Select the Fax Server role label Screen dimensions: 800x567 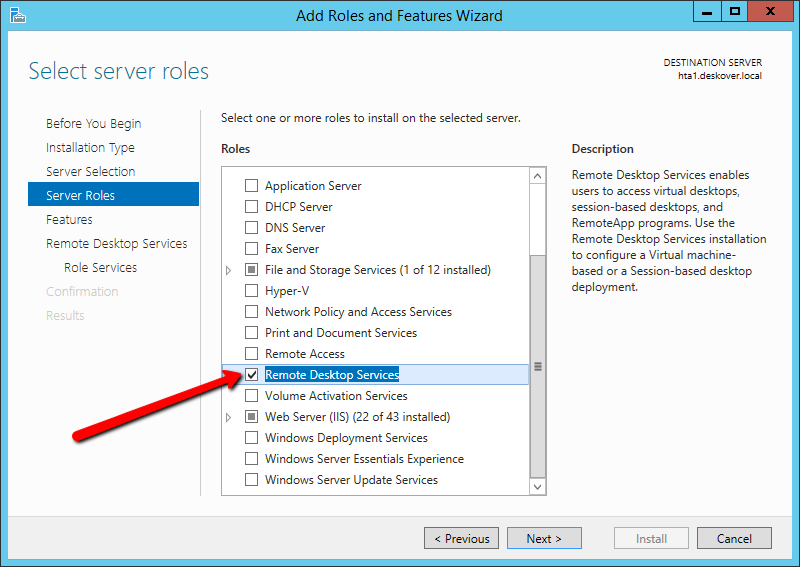coord(292,249)
